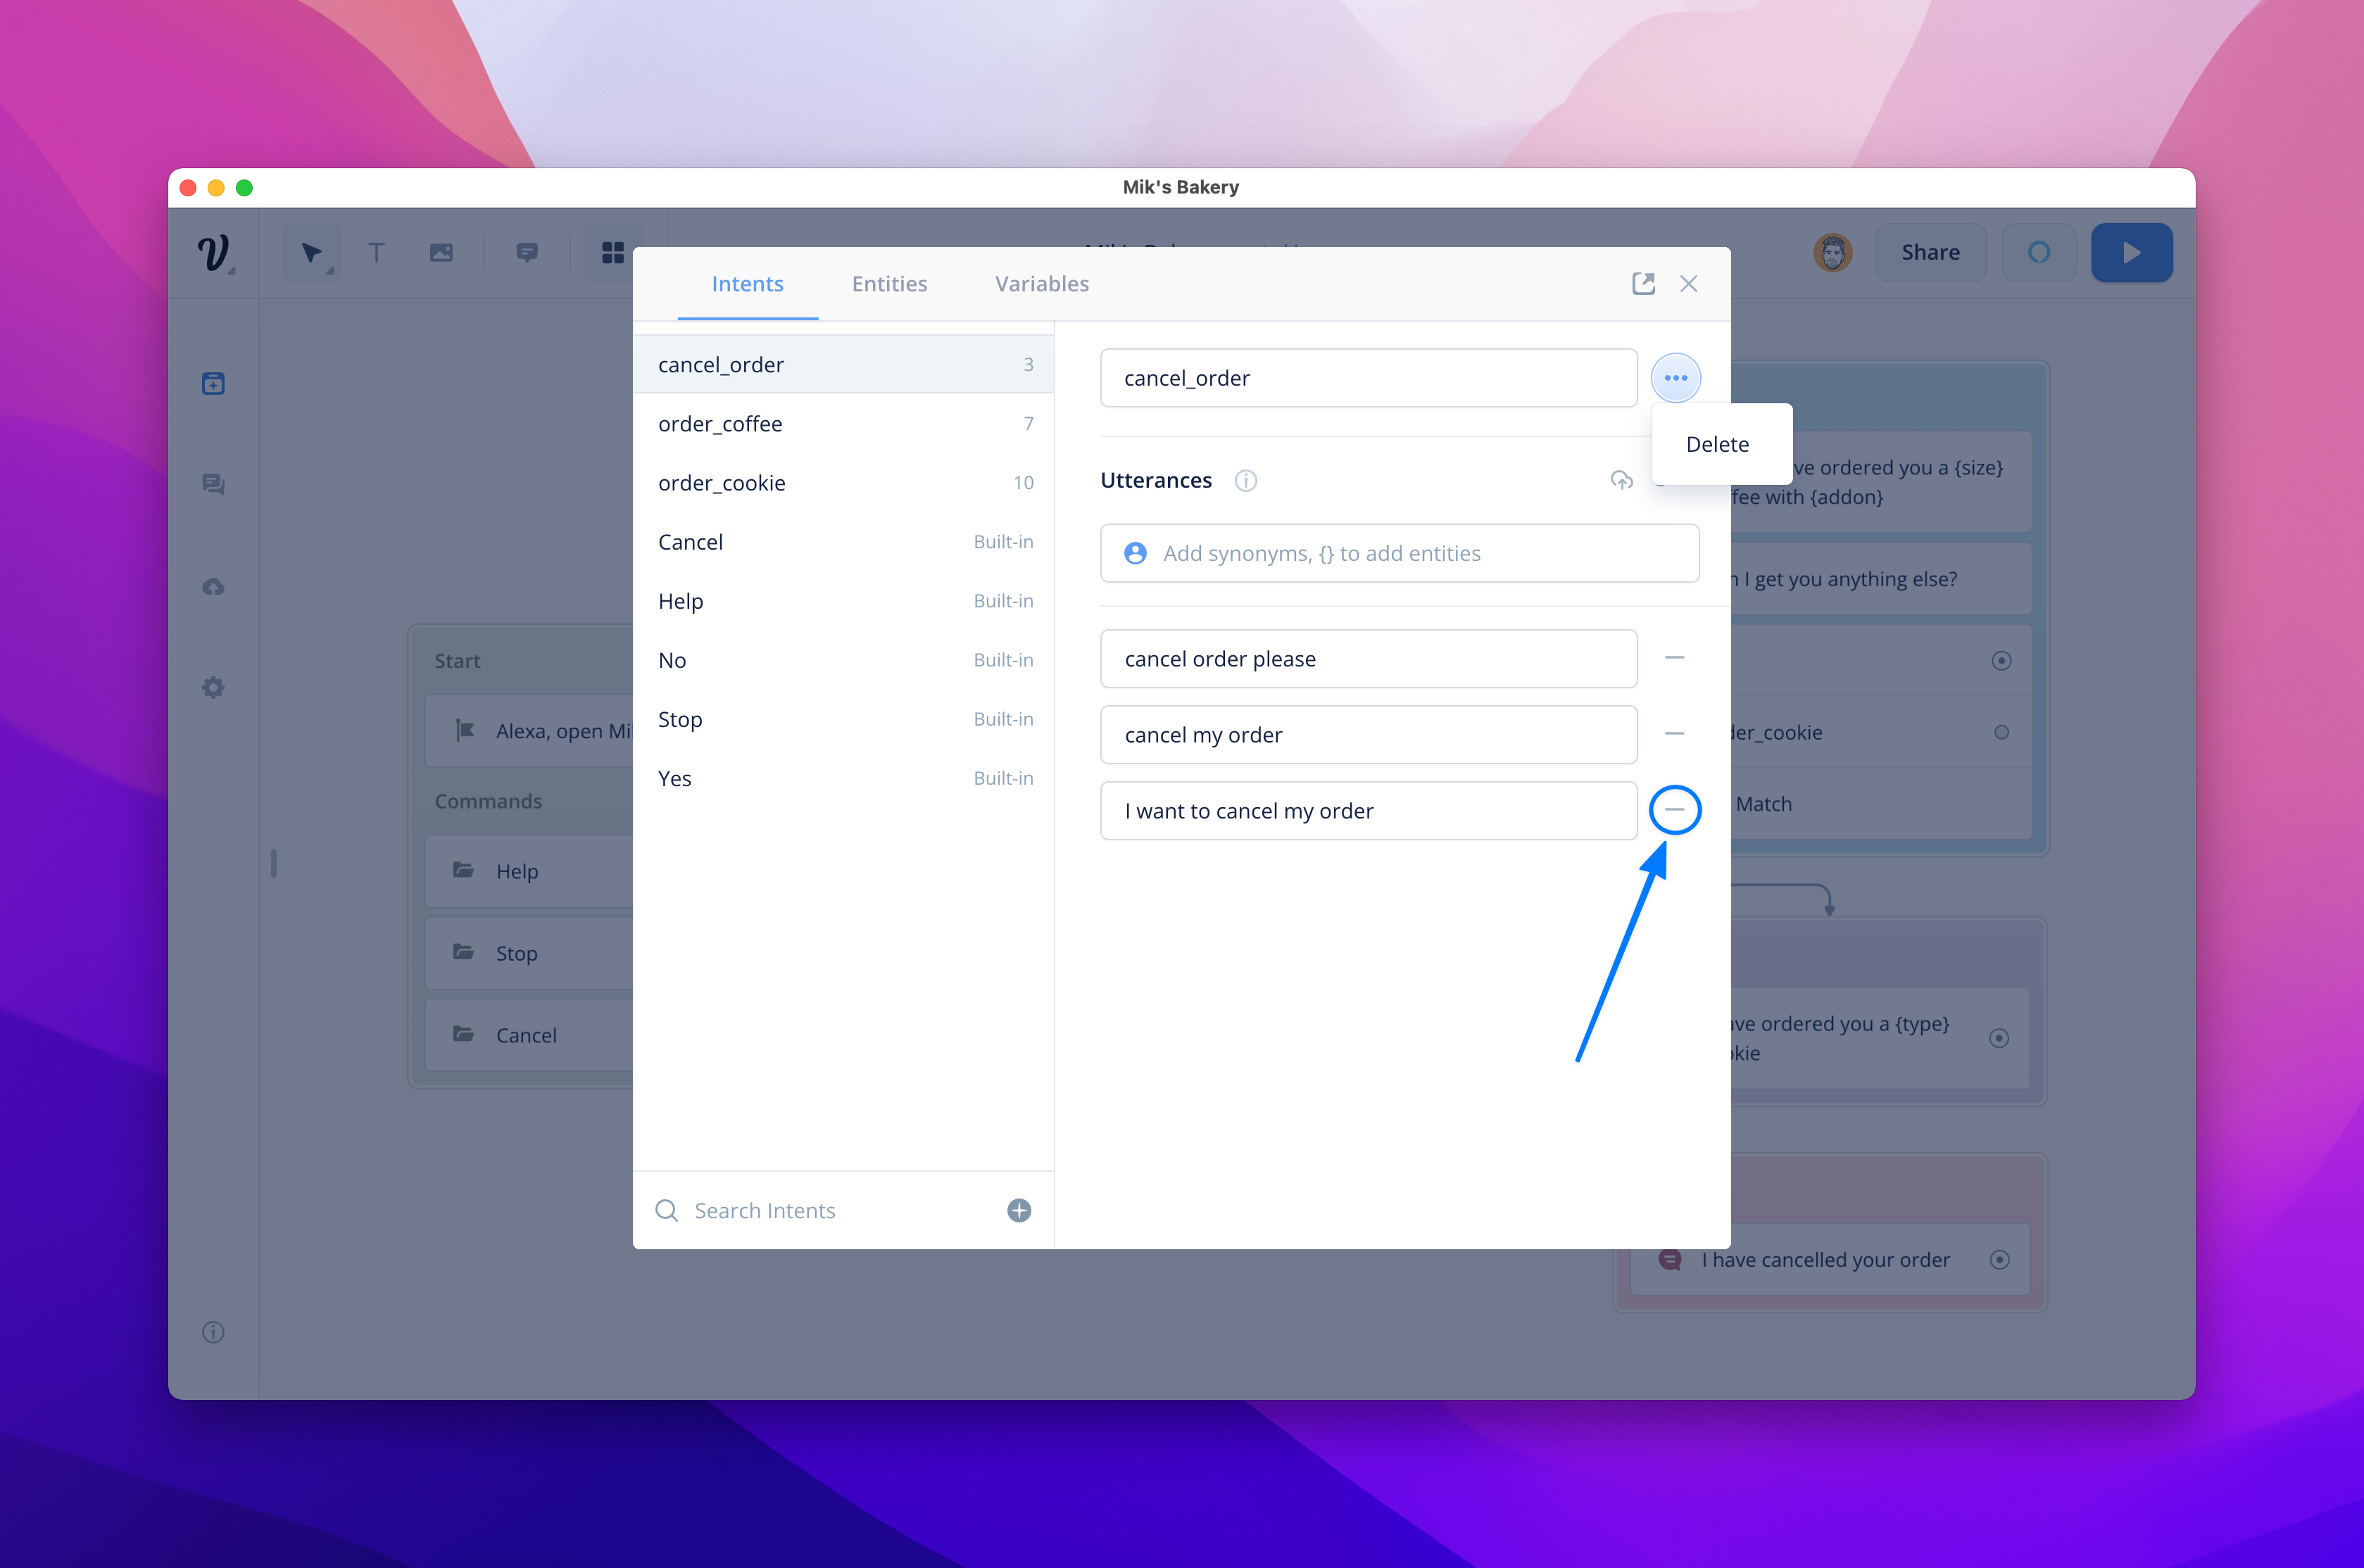This screenshot has height=1568, width=2364.
Task: Click the order_cookie port circle
Action: pyautogui.click(x=2001, y=732)
